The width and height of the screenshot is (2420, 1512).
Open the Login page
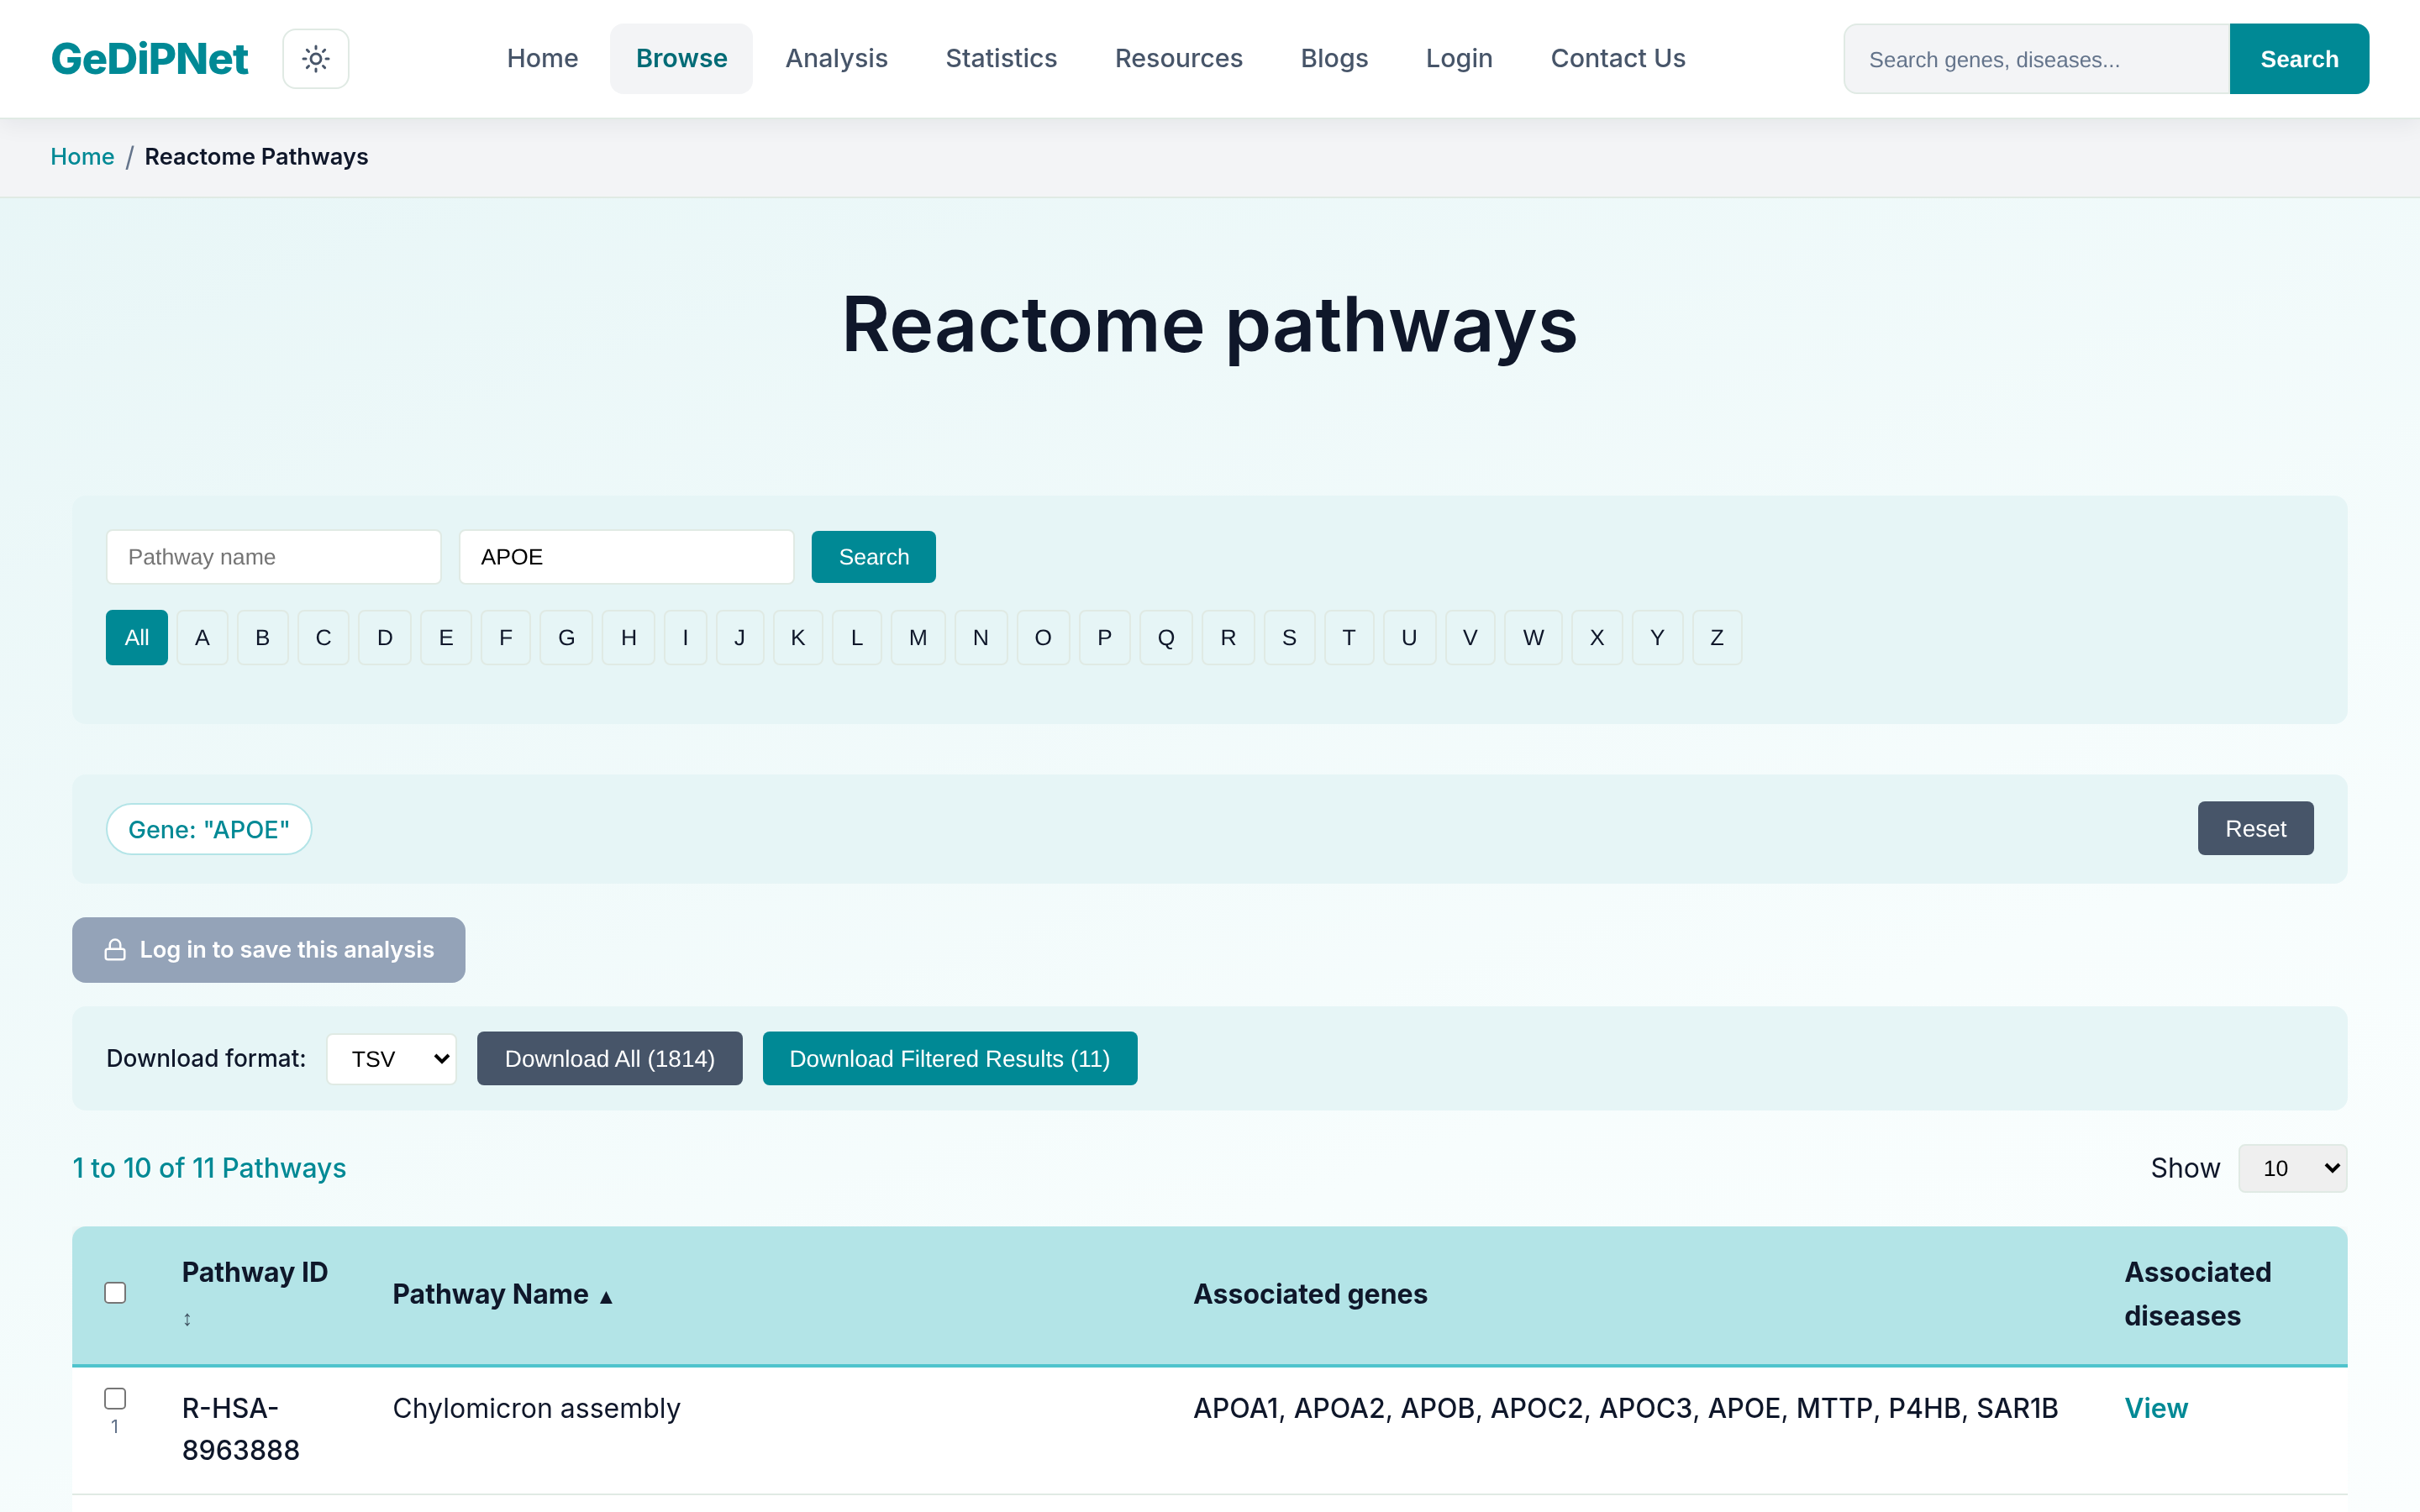pyautogui.click(x=1459, y=59)
